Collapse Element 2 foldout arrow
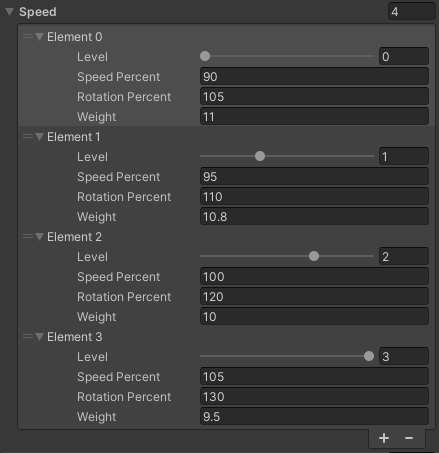Viewport: 439px width, 453px height. (39, 237)
